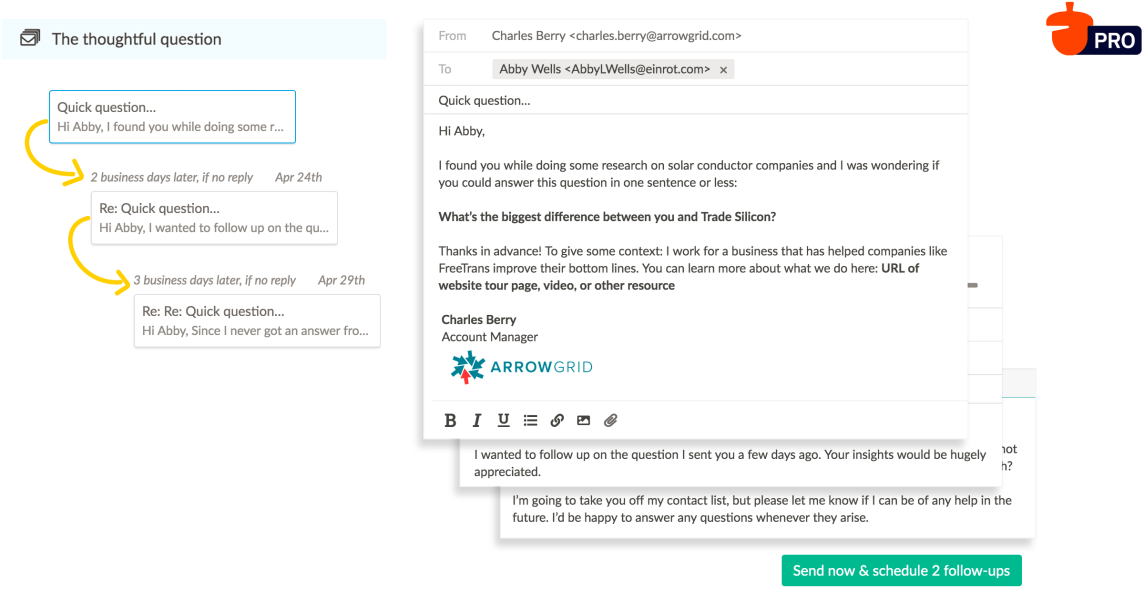Apply italic formatting
This screenshot has width=1144, height=600.
477,420
